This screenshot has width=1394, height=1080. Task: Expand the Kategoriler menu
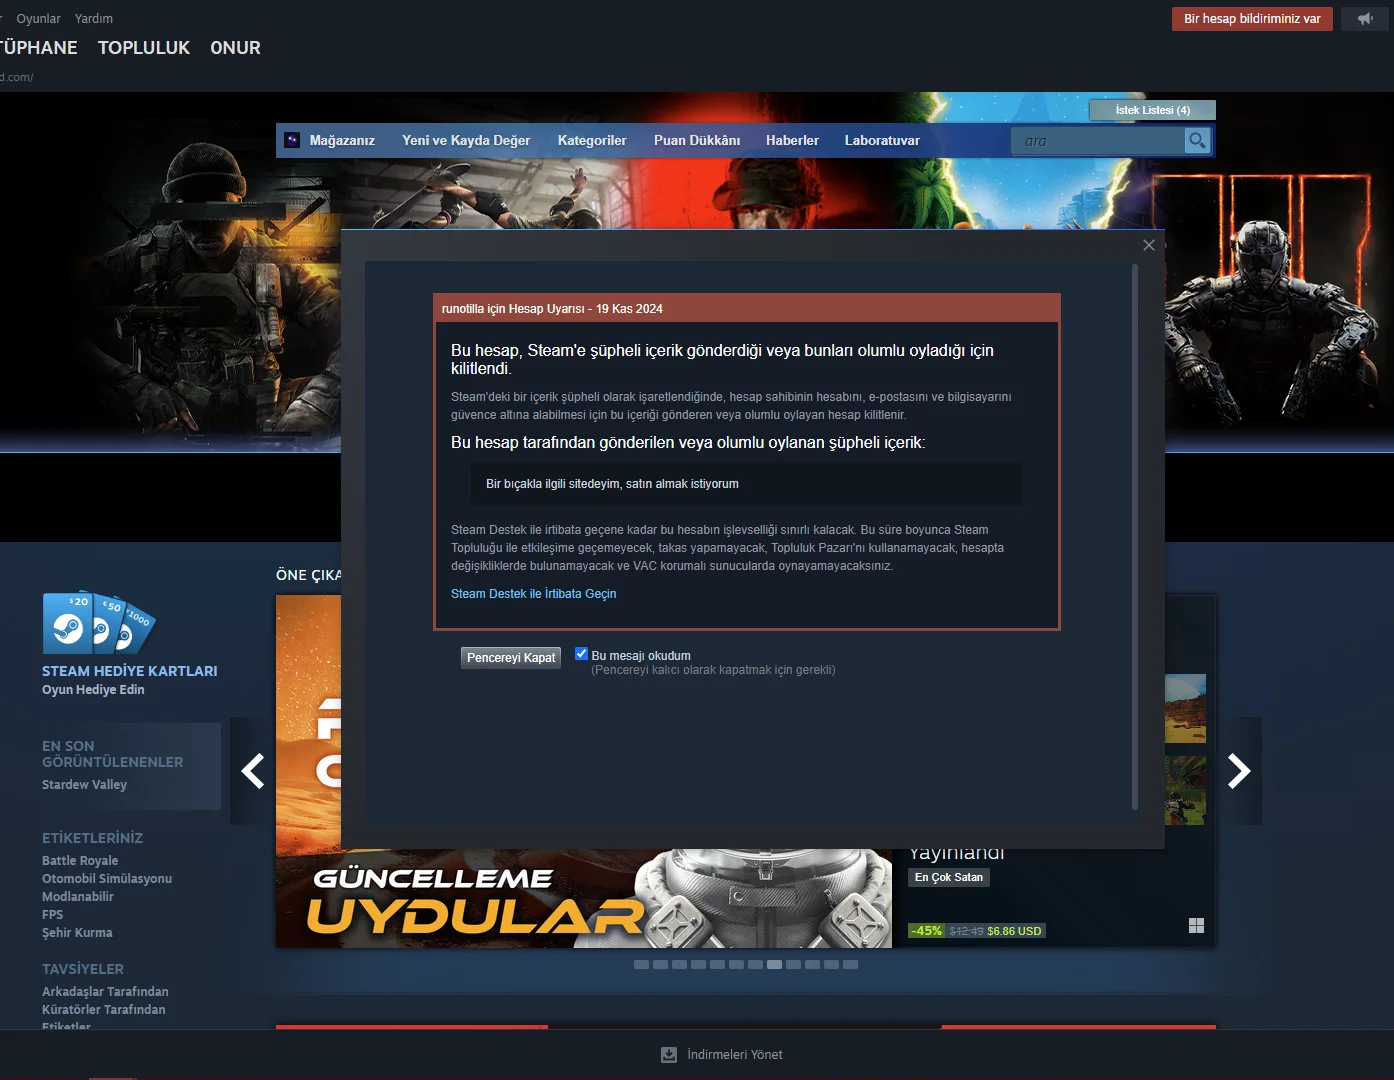(x=592, y=141)
